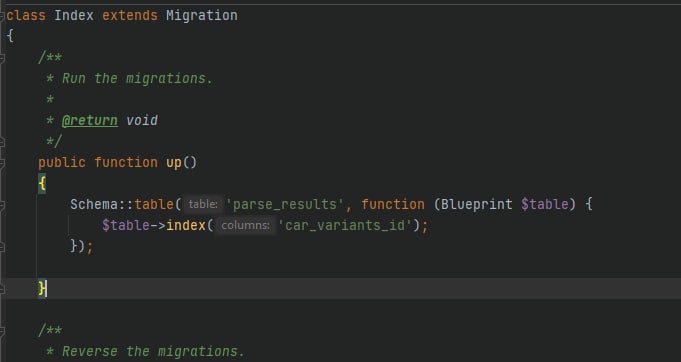Click the Index class name
This screenshot has height=362, width=681.
74,16
